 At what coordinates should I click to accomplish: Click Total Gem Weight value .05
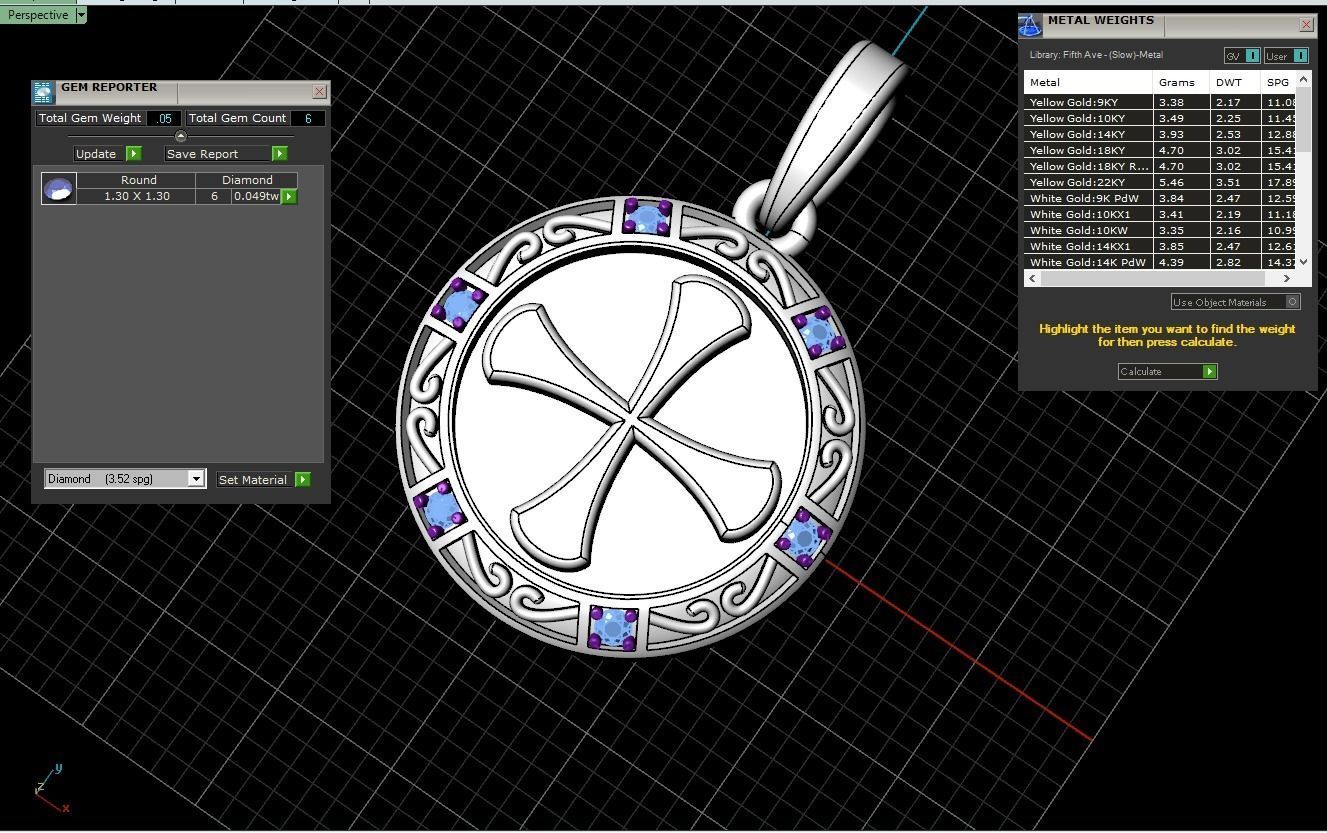[x=164, y=118]
